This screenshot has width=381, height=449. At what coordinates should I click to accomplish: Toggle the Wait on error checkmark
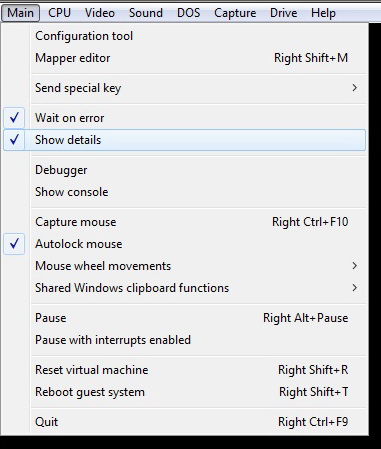tap(184, 118)
